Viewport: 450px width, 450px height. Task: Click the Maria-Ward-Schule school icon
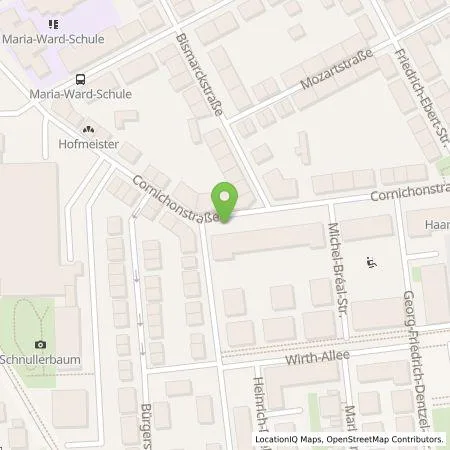(53, 24)
